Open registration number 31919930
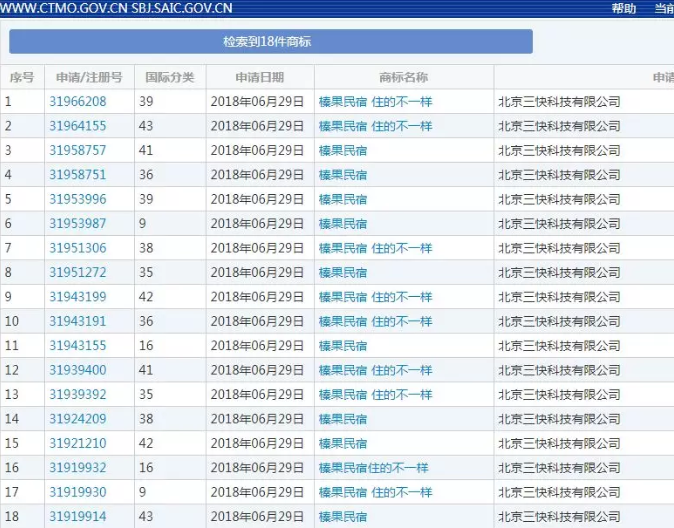Screen dimensions: 674x528 click(77, 492)
